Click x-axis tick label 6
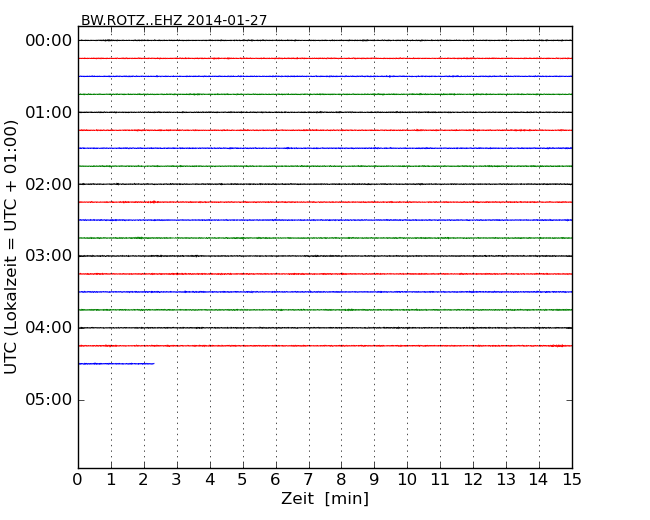This screenshot has width=650, height=520. tap(275, 479)
